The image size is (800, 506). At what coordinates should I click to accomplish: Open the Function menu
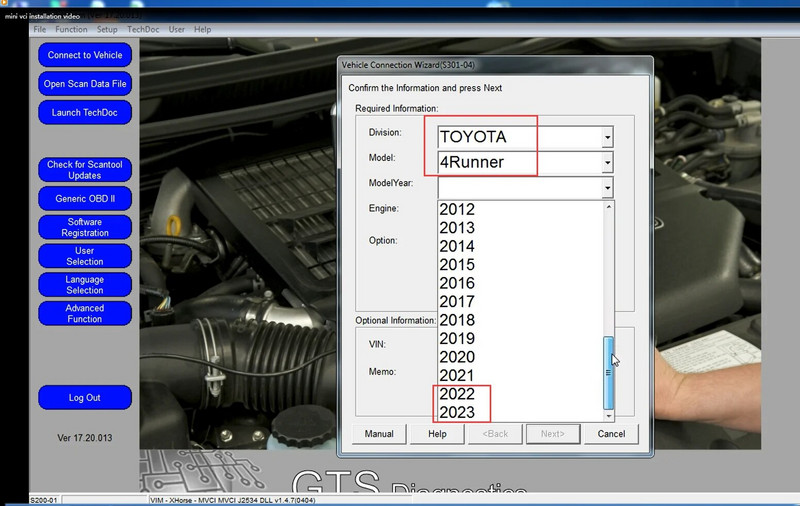(x=71, y=30)
